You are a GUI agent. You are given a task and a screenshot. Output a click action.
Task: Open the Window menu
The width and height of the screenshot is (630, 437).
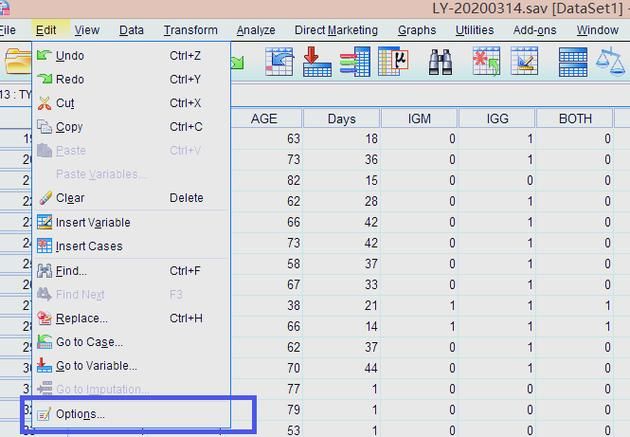(597, 30)
